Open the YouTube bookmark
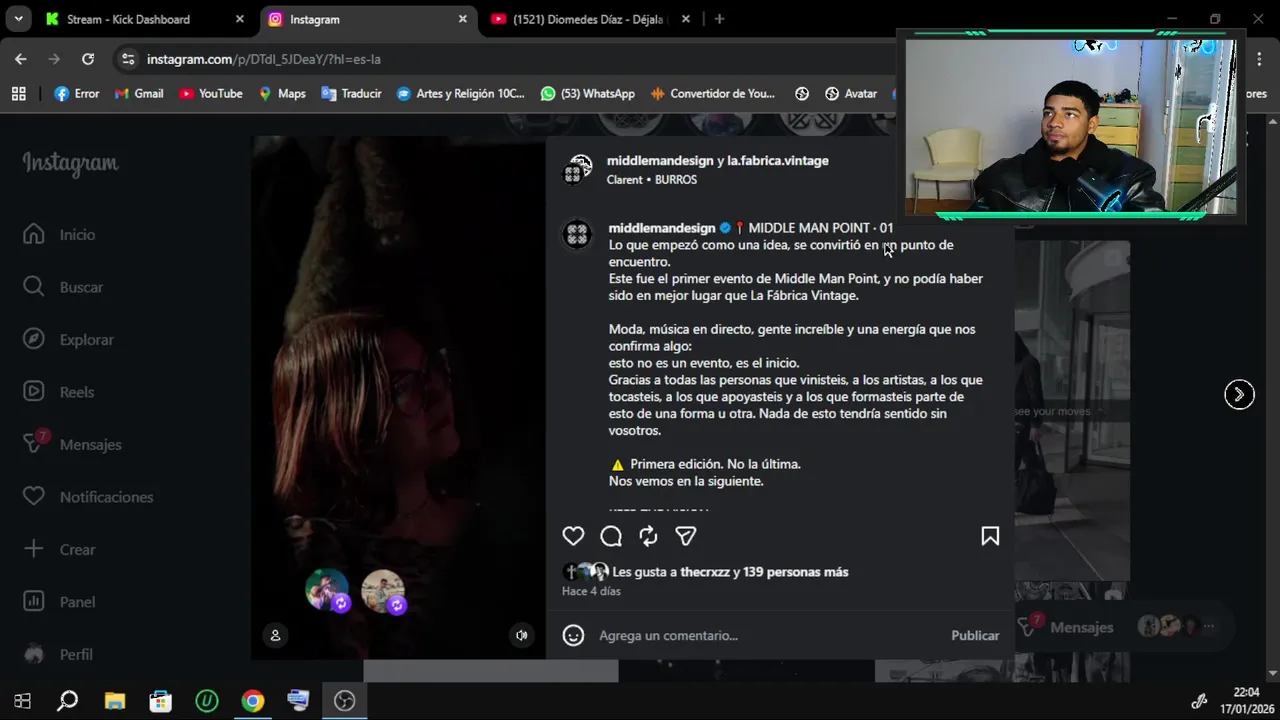Image resolution: width=1280 pixels, height=720 pixels. 211,94
